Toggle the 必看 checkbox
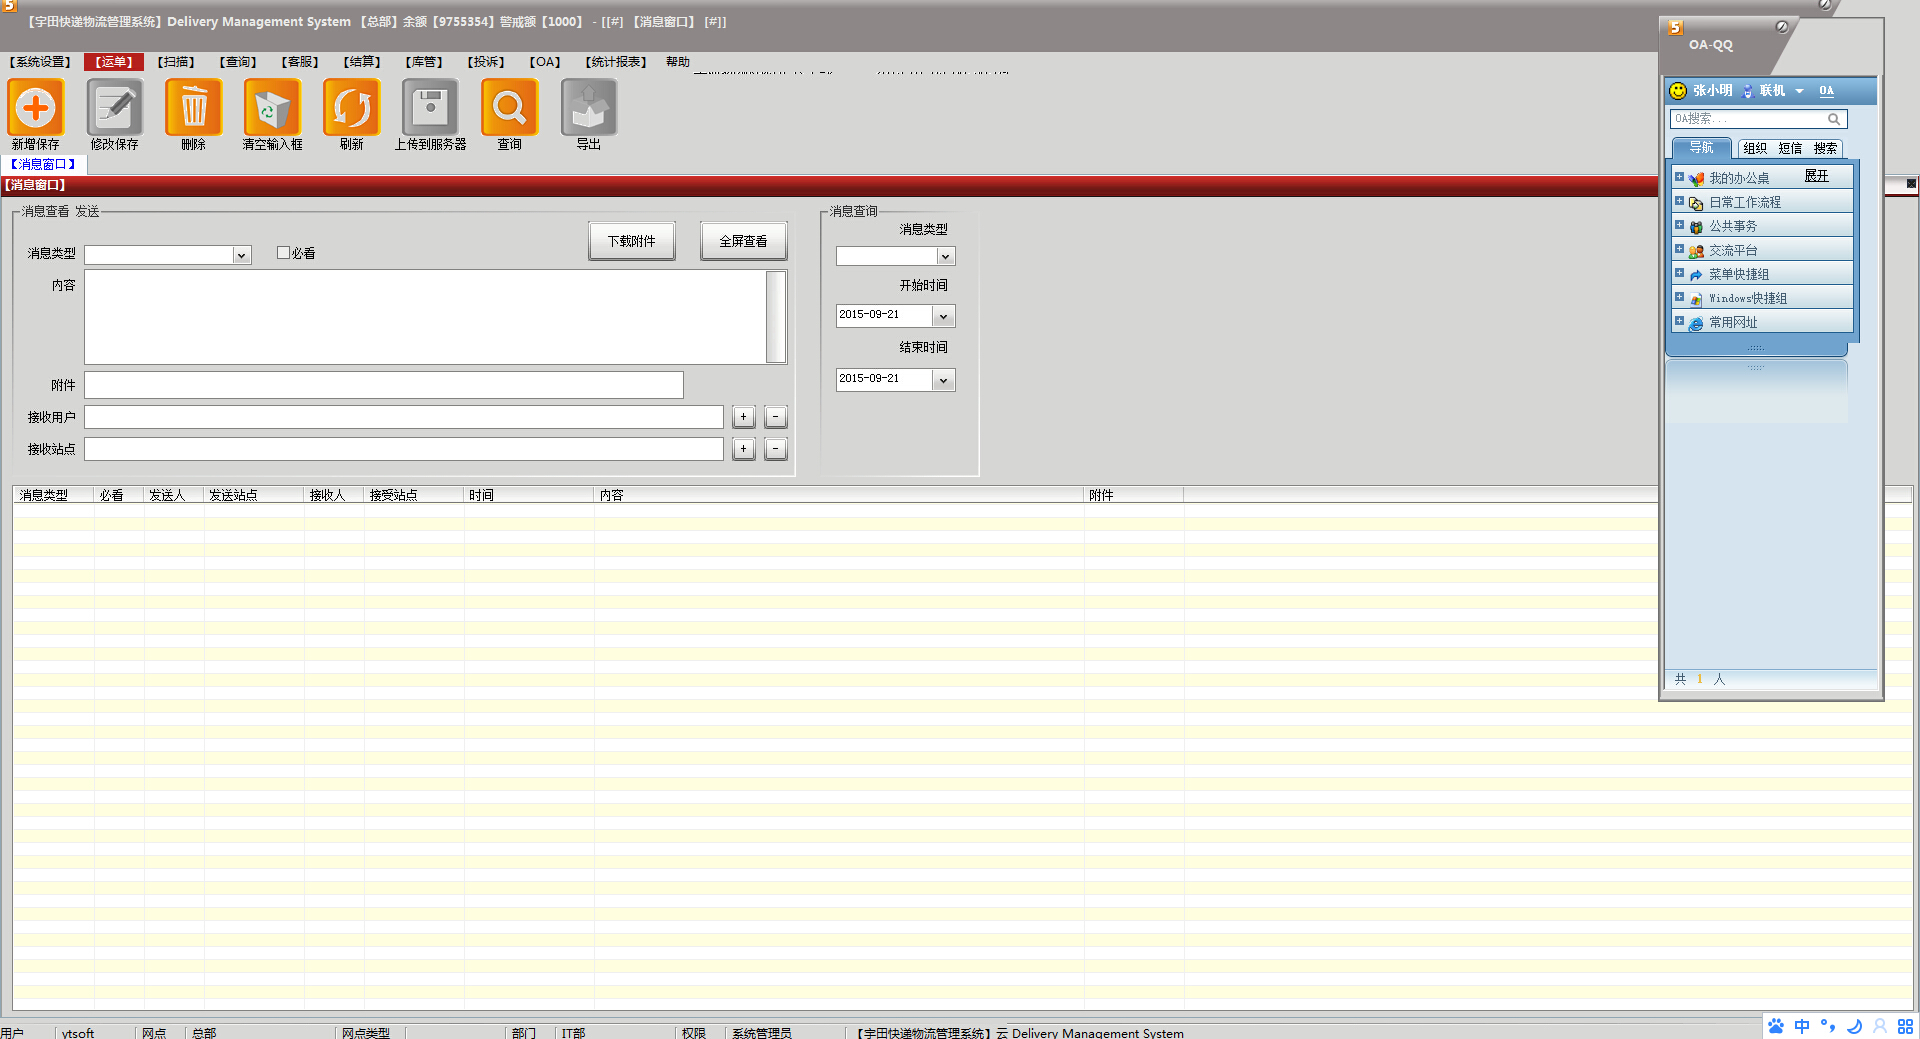Viewport: 1920px width, 1039px height. coord(283,253)
